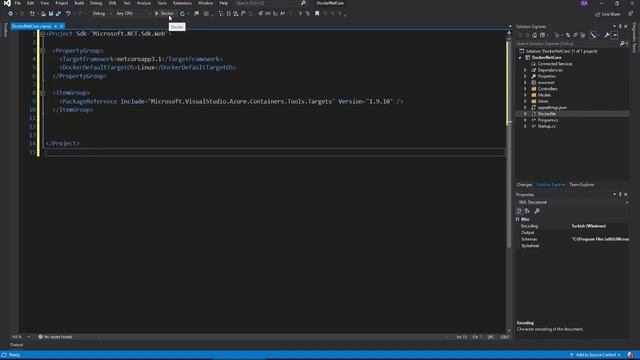Click the Properties wrench icon in Solution Explorer toolbar
Viewport: 640px width, 360px height.
click(x=607, y=35)
